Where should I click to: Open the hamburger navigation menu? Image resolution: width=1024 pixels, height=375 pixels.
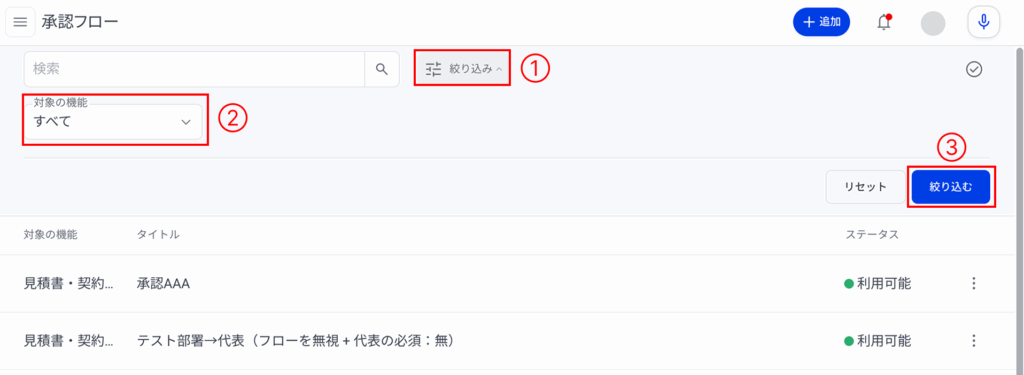20,22
